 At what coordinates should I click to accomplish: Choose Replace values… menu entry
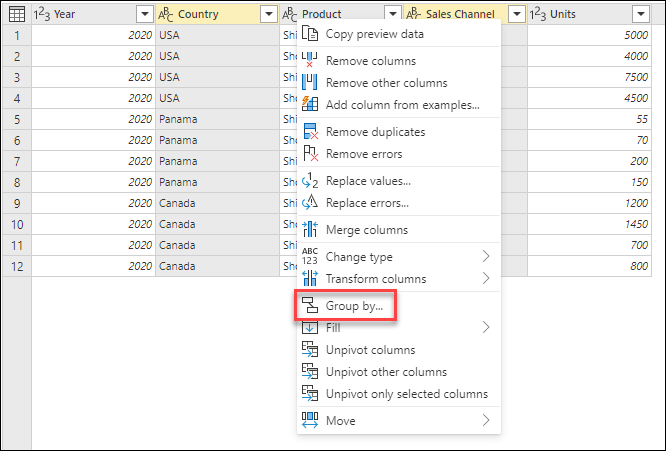pyautogui.click(x=399, y=181)
